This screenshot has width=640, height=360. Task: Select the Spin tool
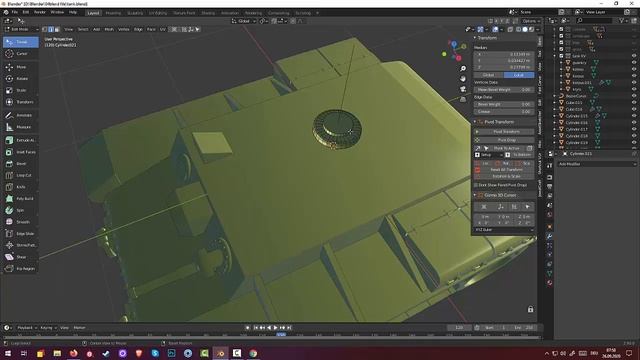pyautogui.click(x=20, y=210)
